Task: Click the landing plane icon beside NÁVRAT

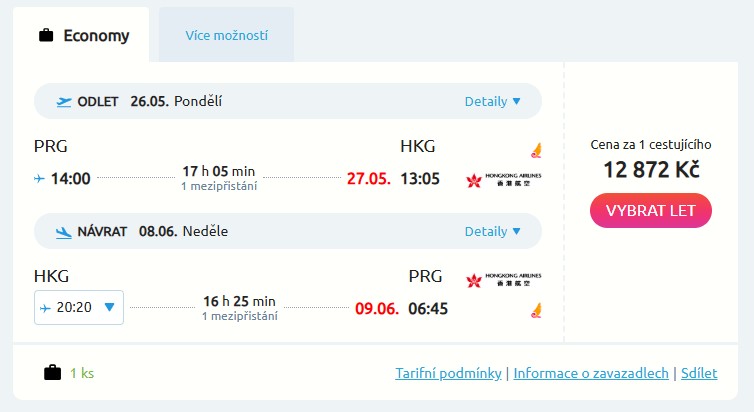Action: point(65,232)
